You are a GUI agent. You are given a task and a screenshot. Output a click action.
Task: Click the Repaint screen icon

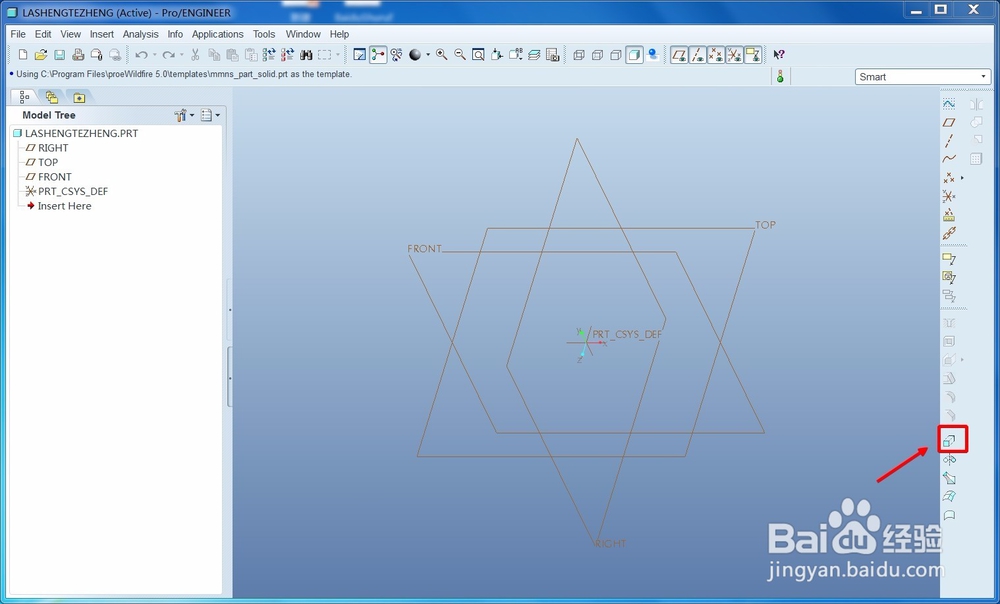(x=360, y=55)
